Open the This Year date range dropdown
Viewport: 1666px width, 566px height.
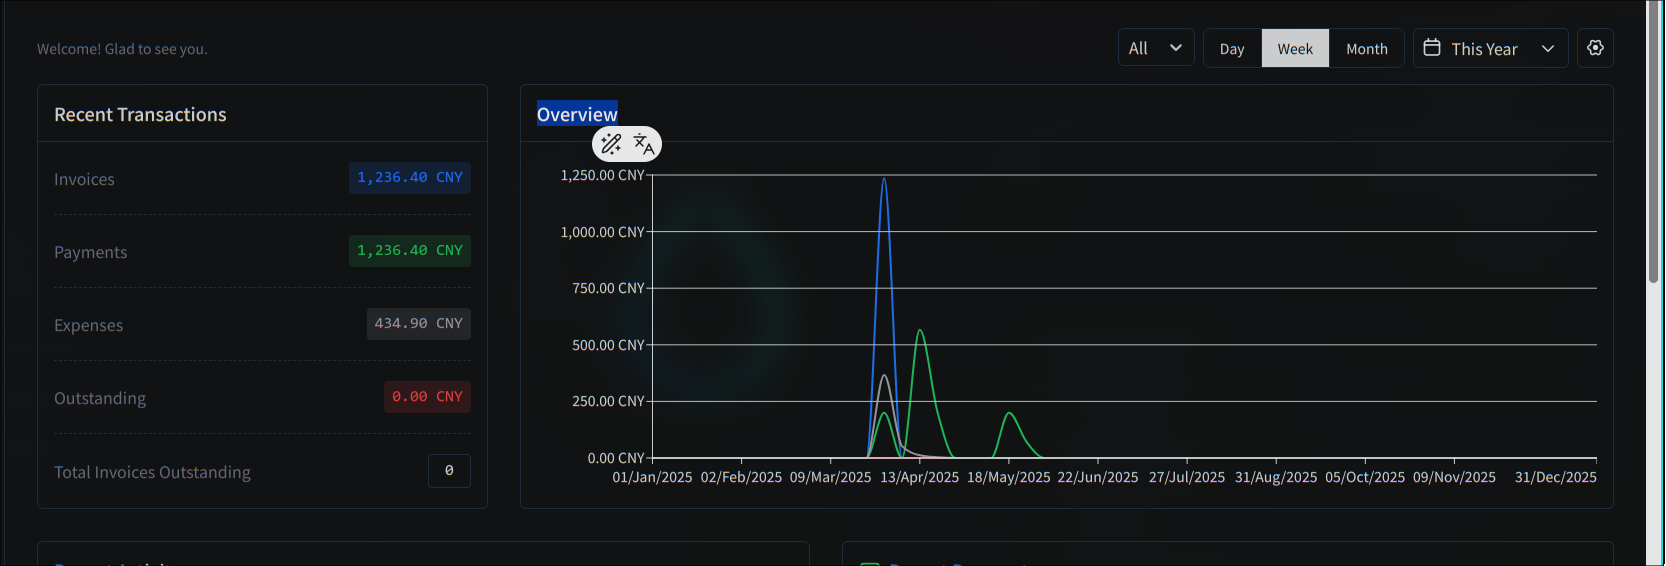point(1490,48)
